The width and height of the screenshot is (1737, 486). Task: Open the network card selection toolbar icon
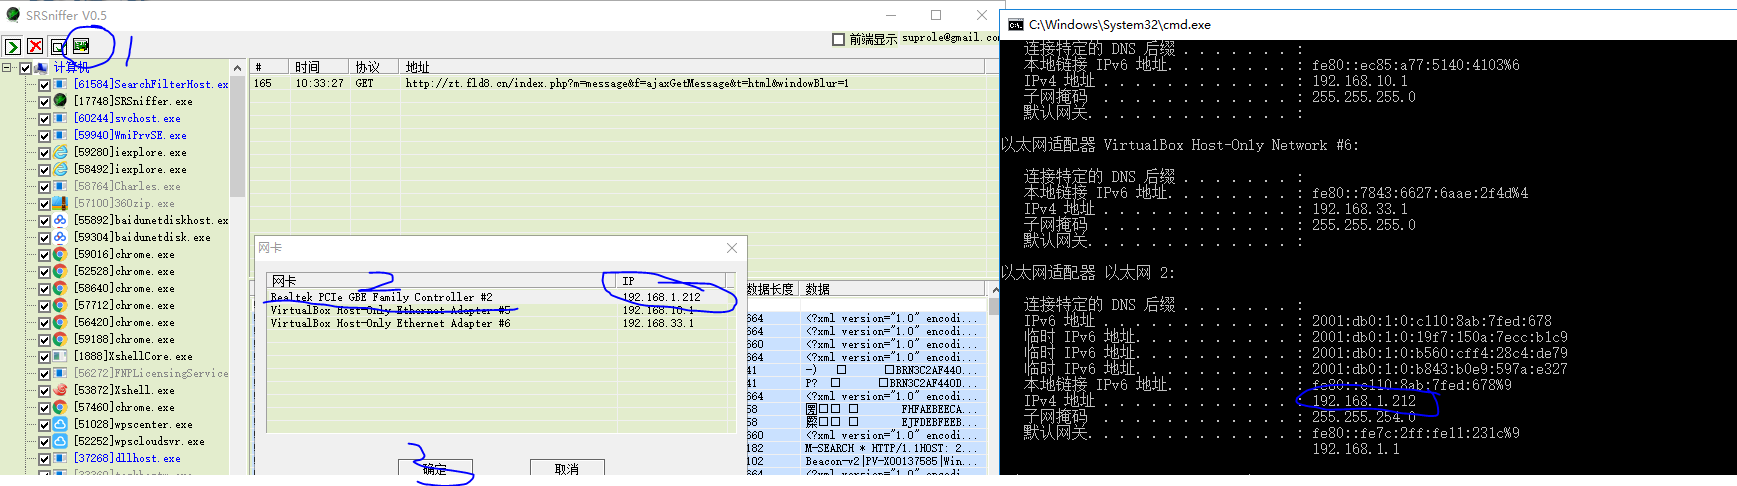pos(81,46)
